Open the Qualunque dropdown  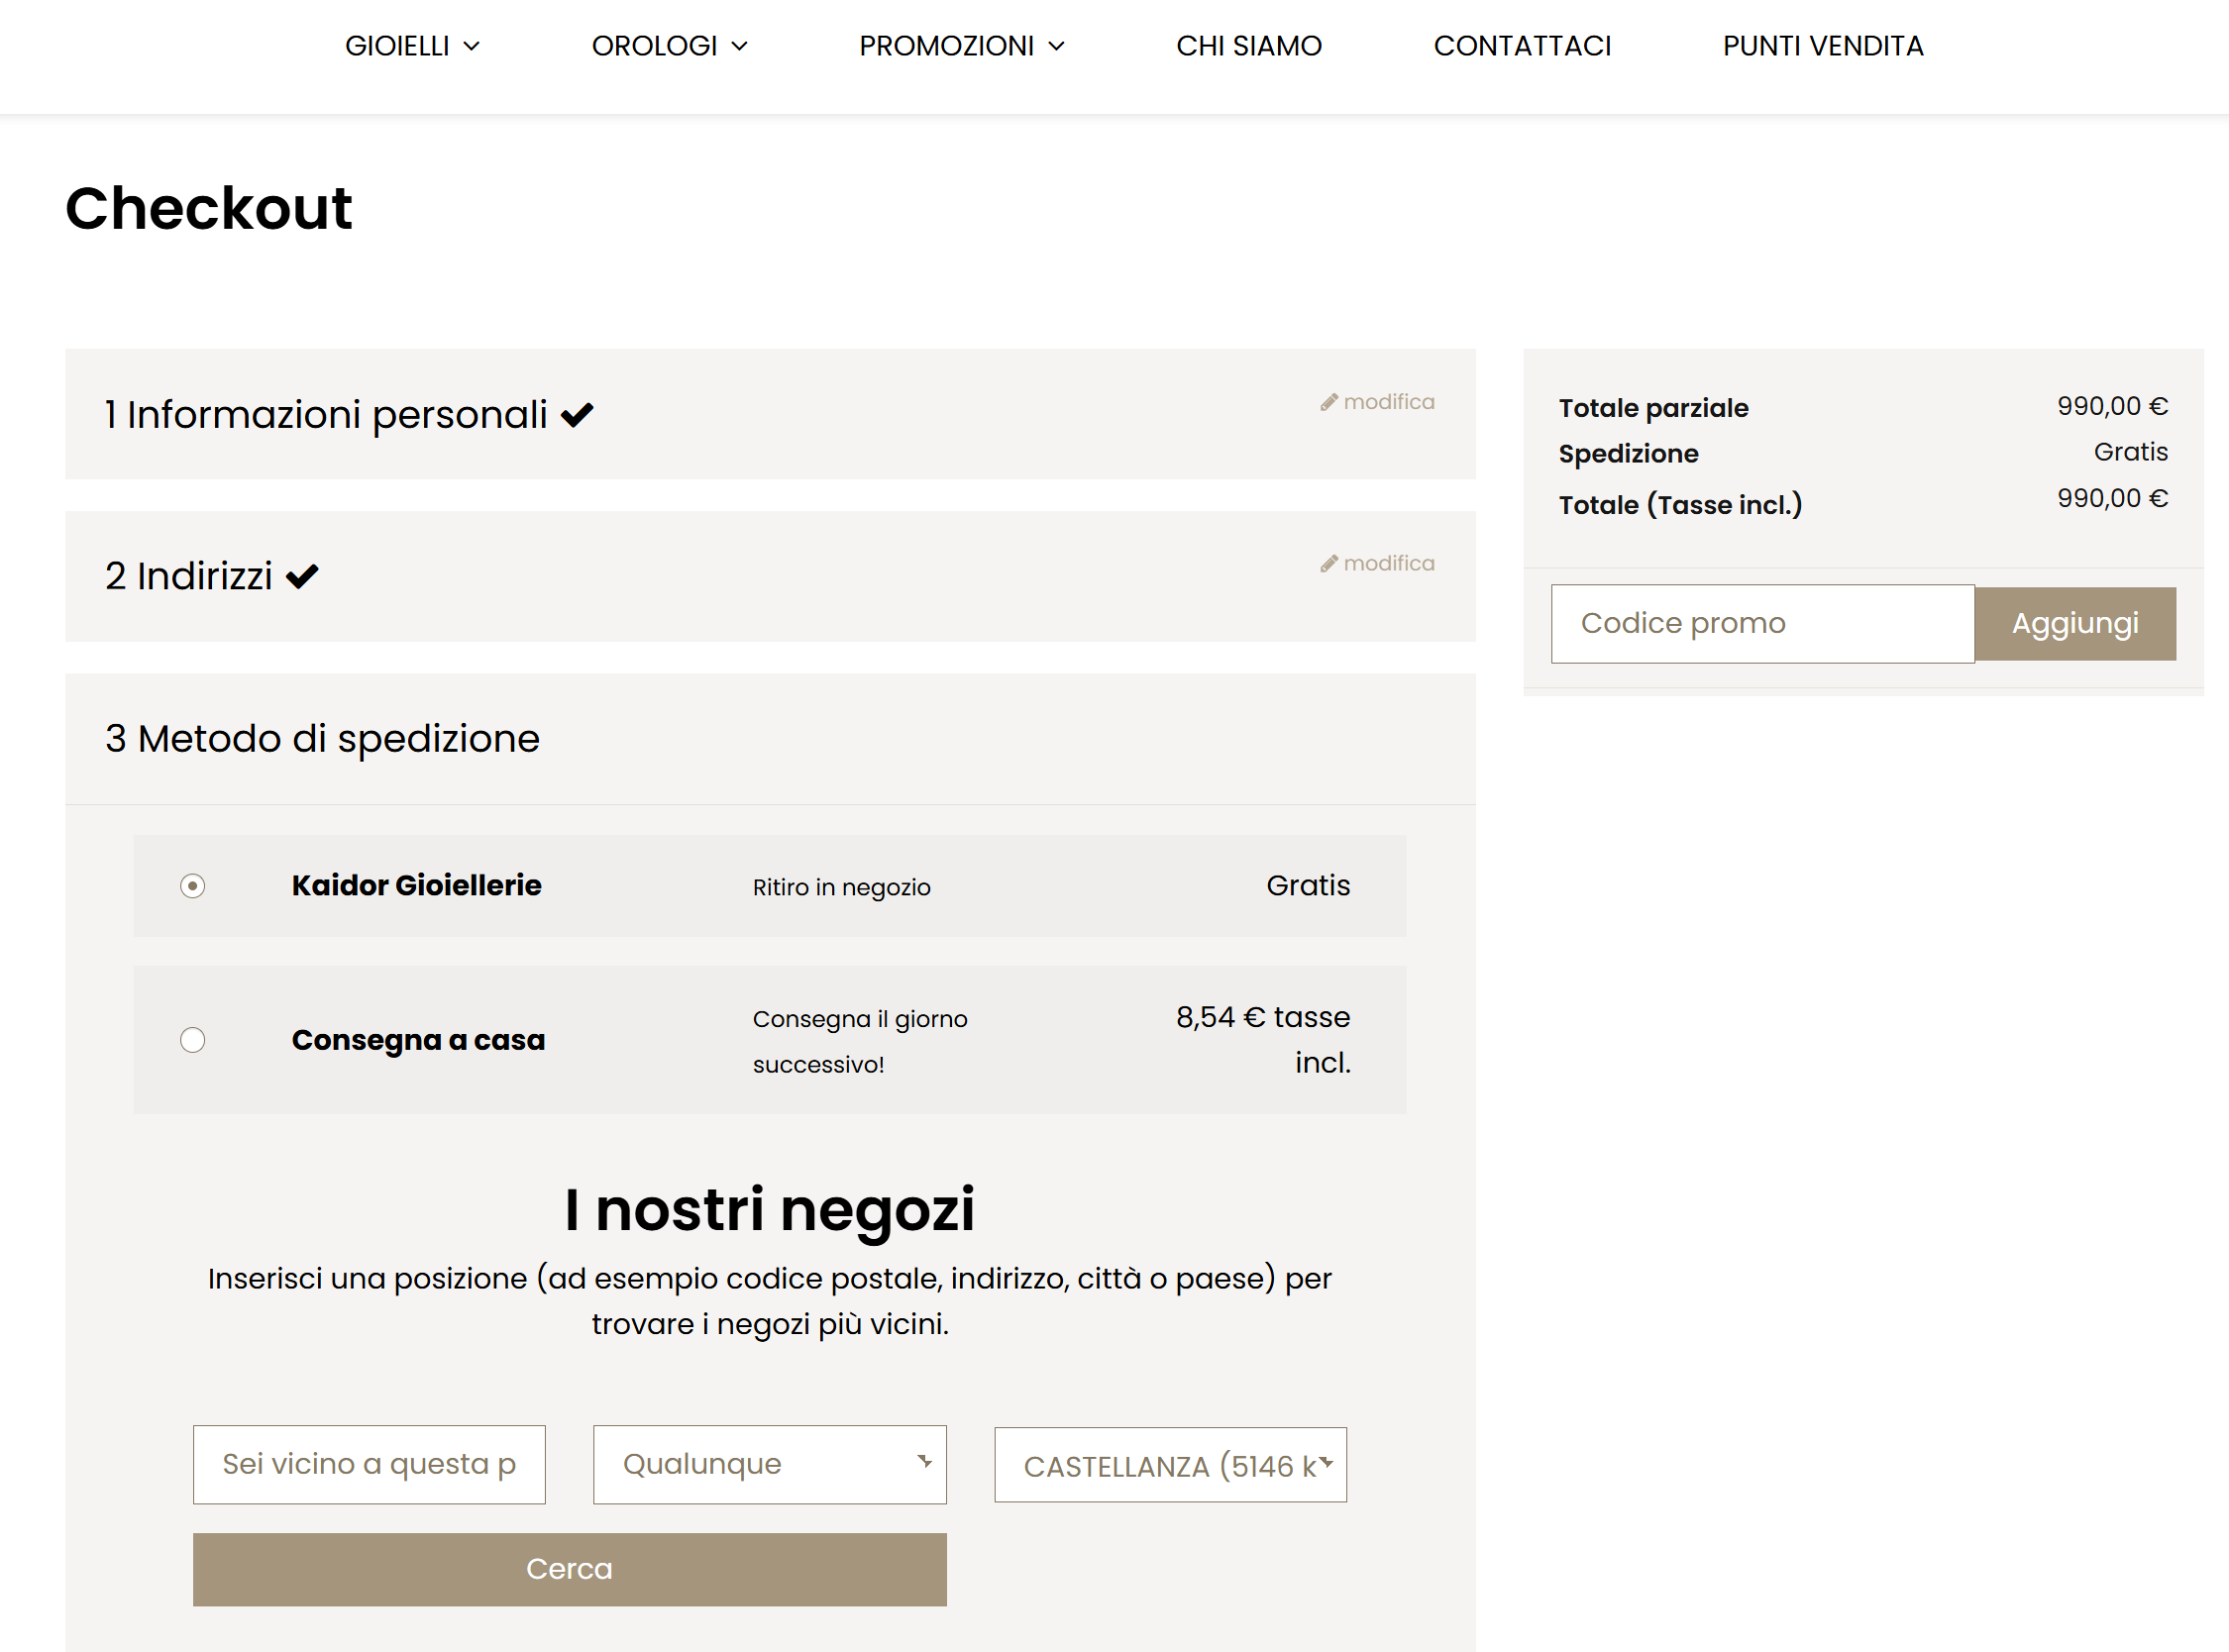(769, 1464)
